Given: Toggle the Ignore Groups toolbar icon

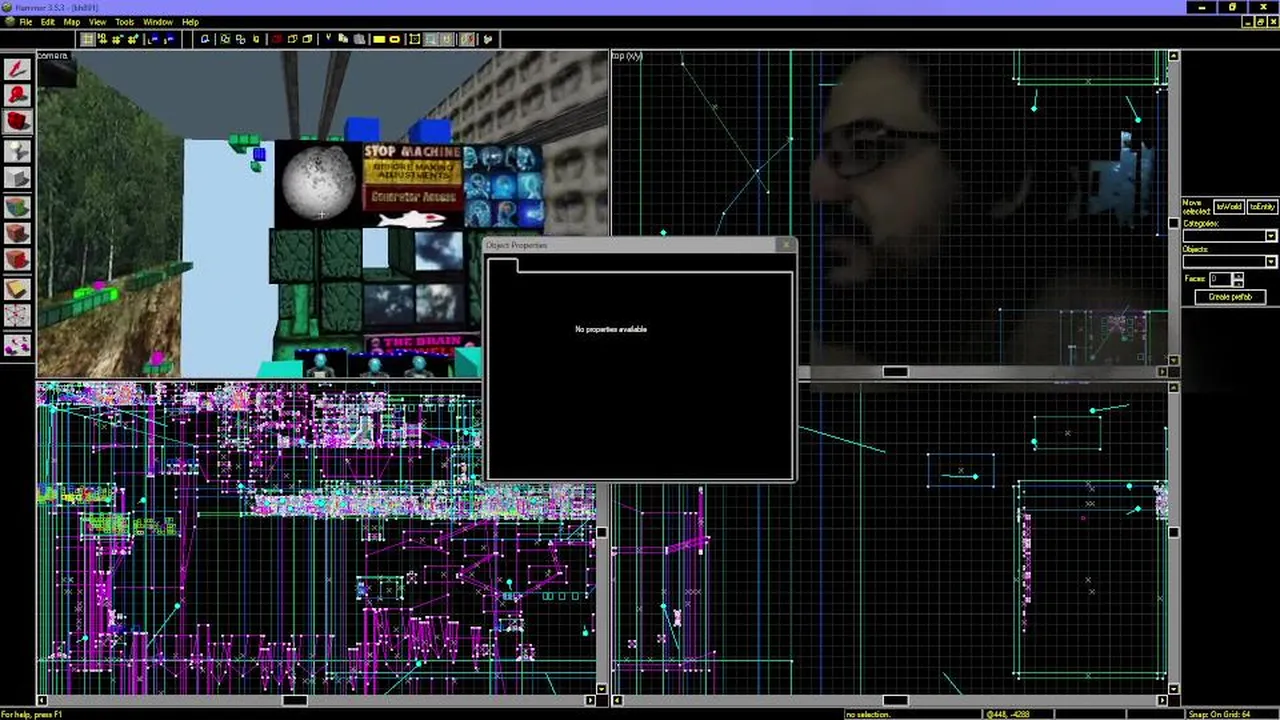Looking at the screenshot, I should click(x=256, y=39).
